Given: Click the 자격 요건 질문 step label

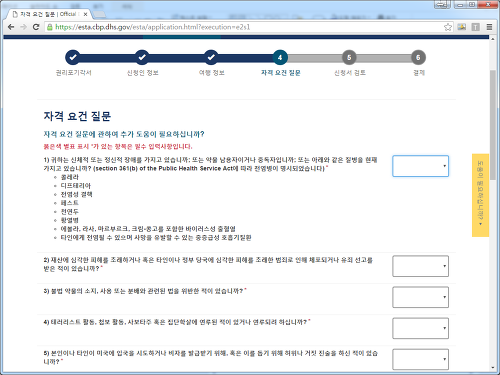Looking at the screenshot, I should click(280, 73).
